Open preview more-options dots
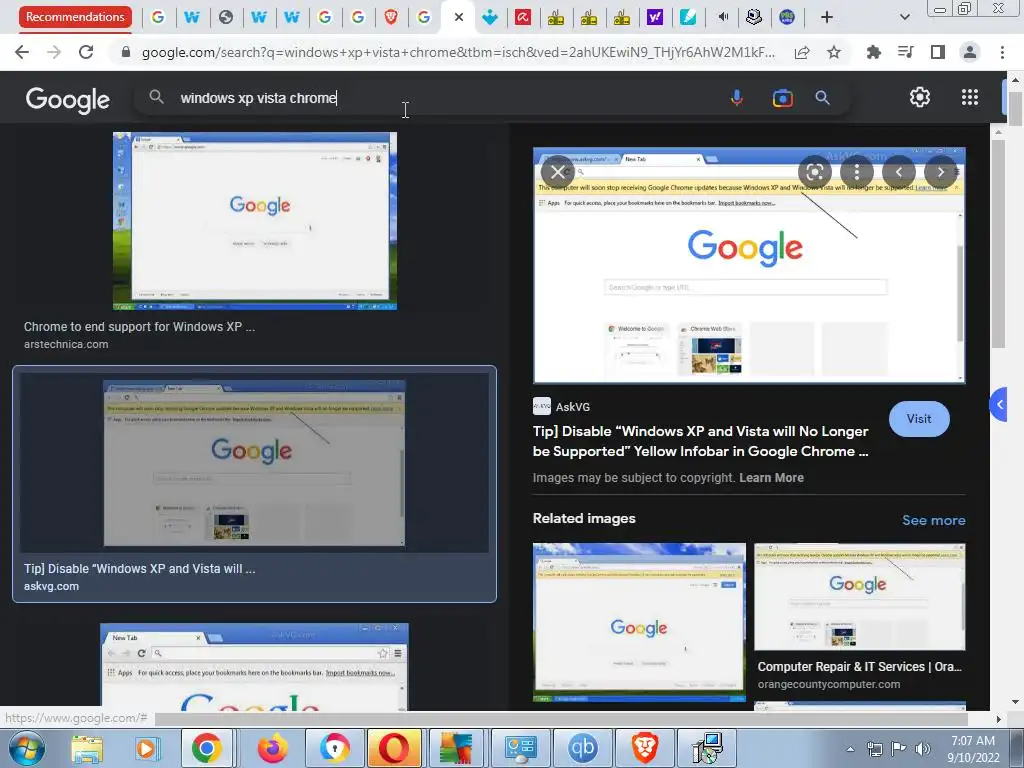This screenshot has width=1024, height=768. pyautogui.click(x=857, y=172)
